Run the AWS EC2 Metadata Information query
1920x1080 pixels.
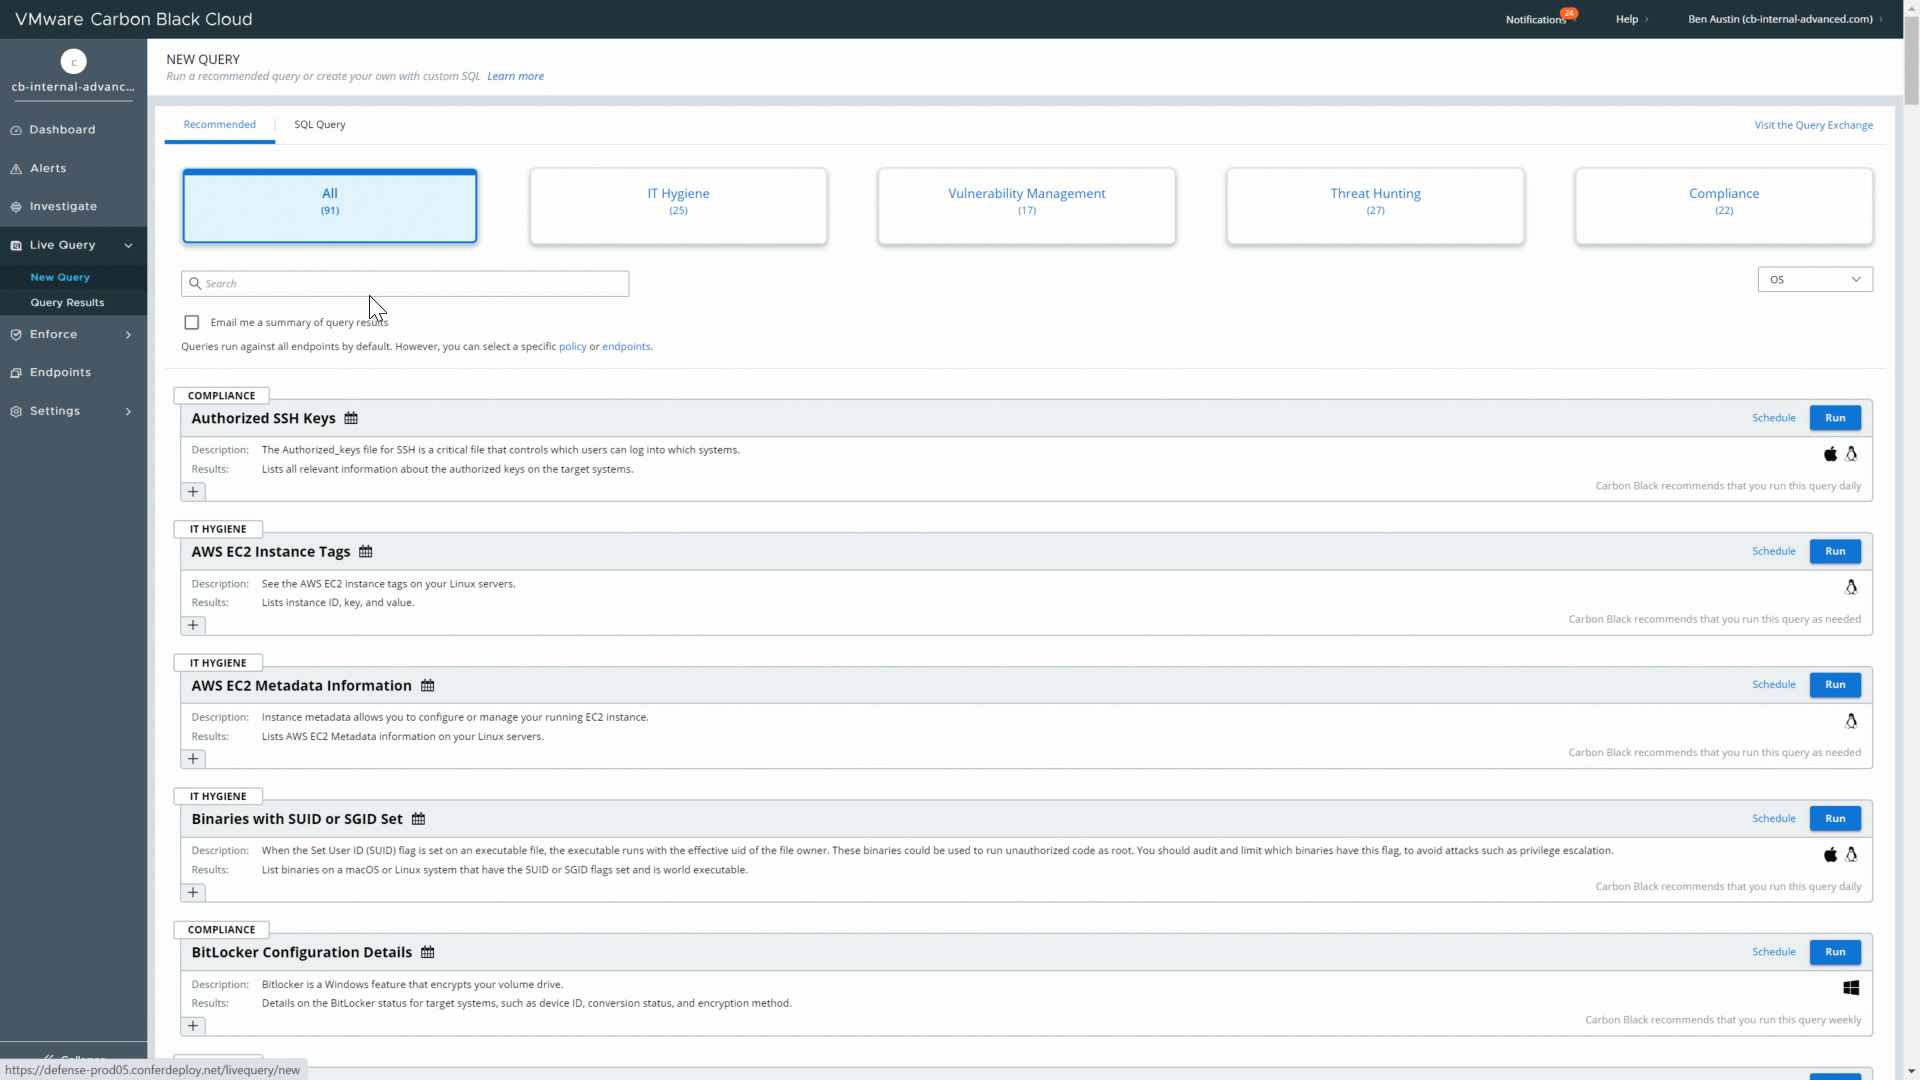1835,685
